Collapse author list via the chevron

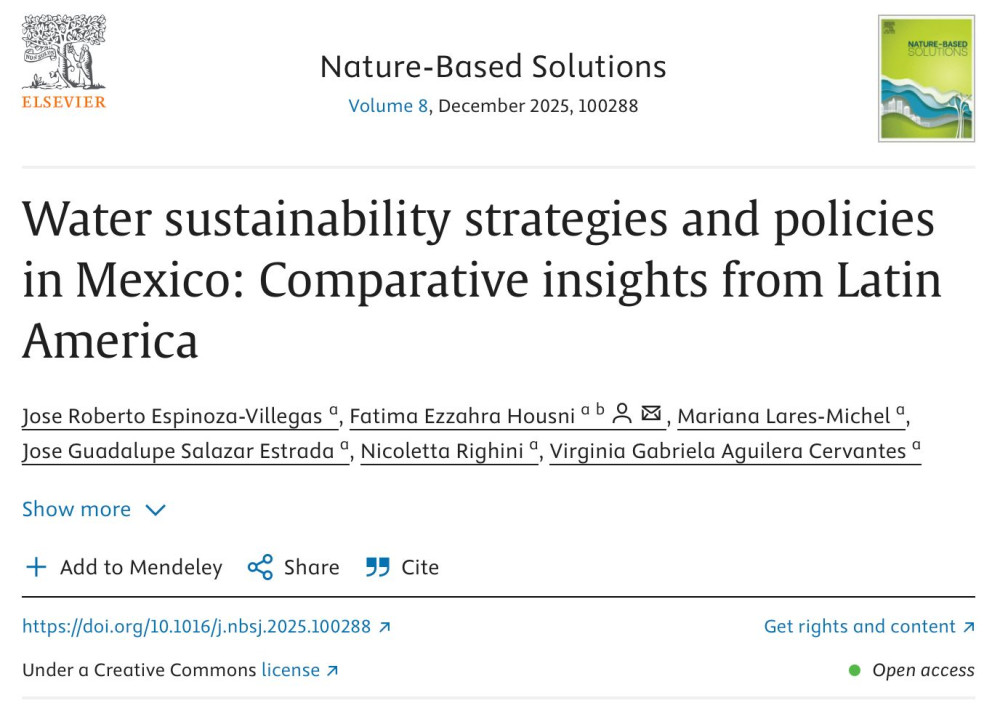156,510
